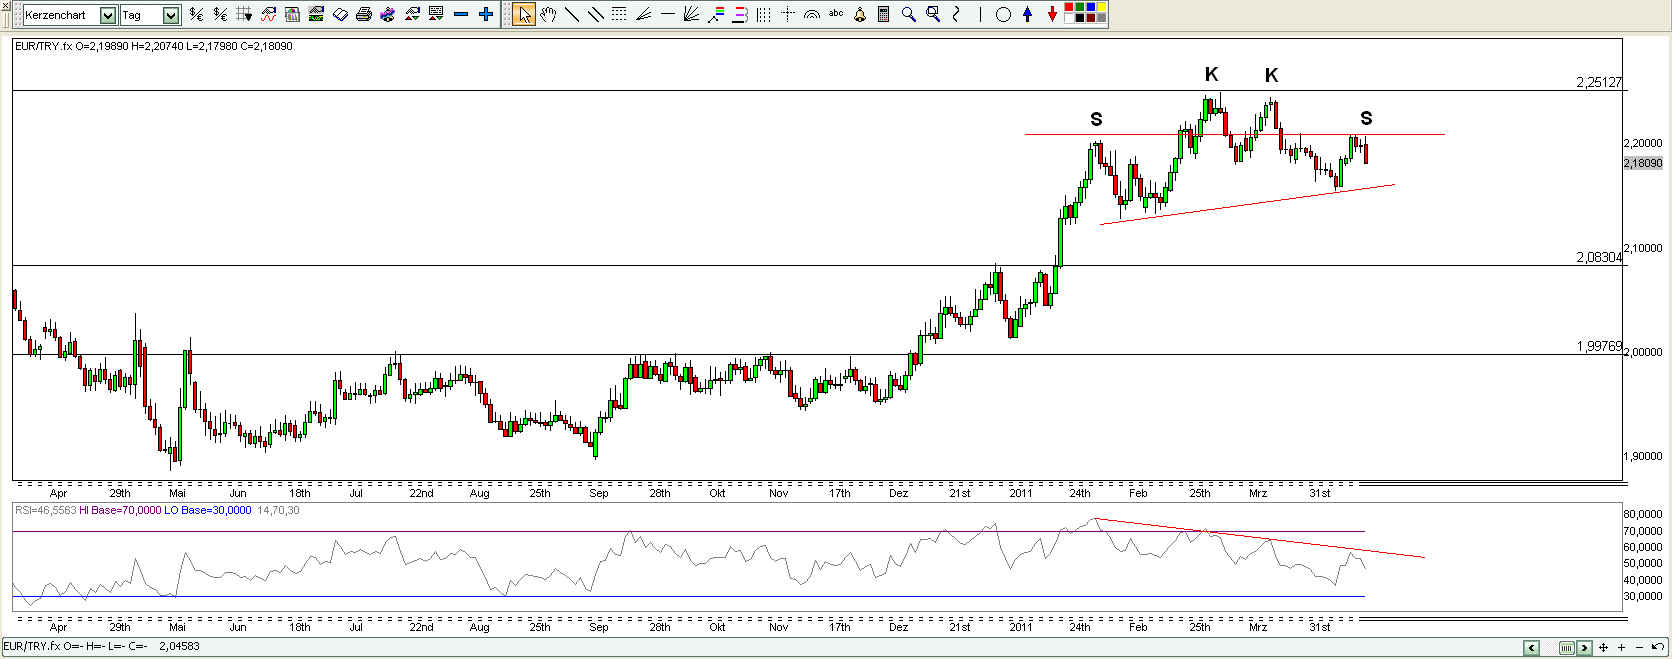
Task: Click the open book icon
Action: (x=340, y=14)
